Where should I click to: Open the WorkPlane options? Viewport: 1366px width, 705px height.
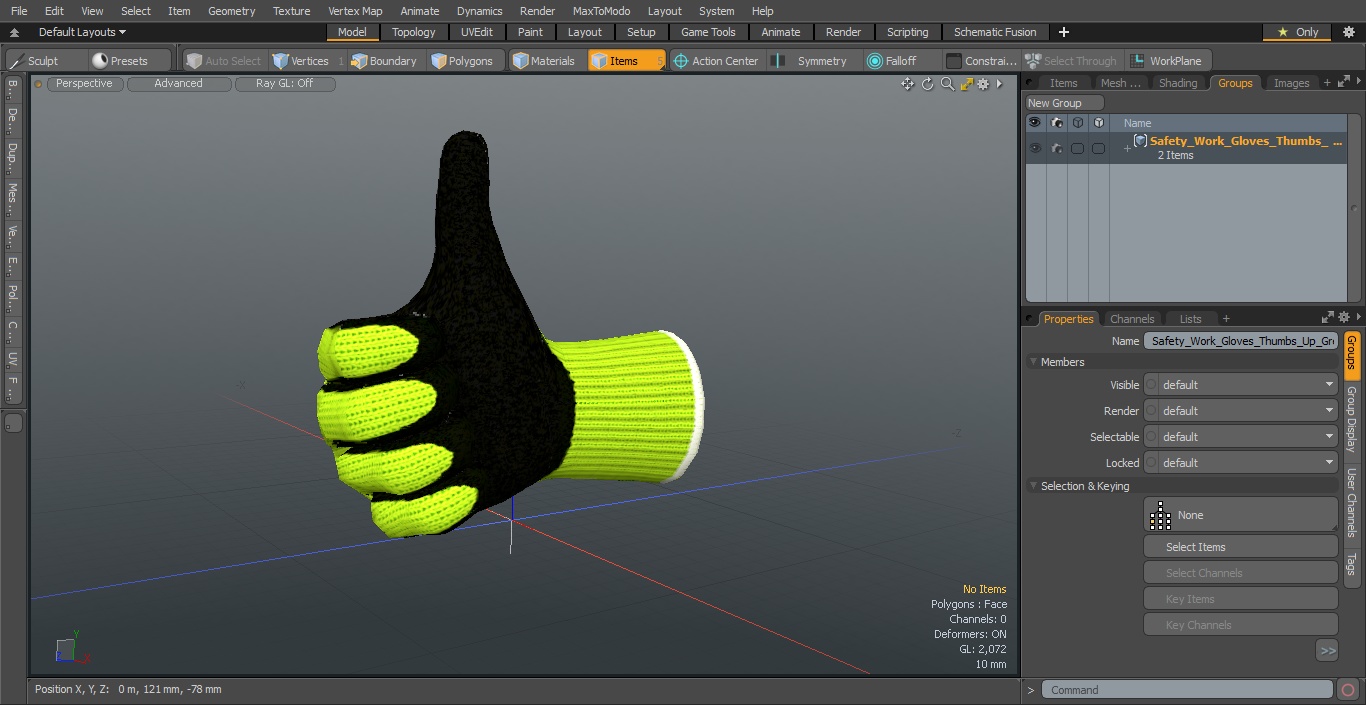tap(1168, 61)
